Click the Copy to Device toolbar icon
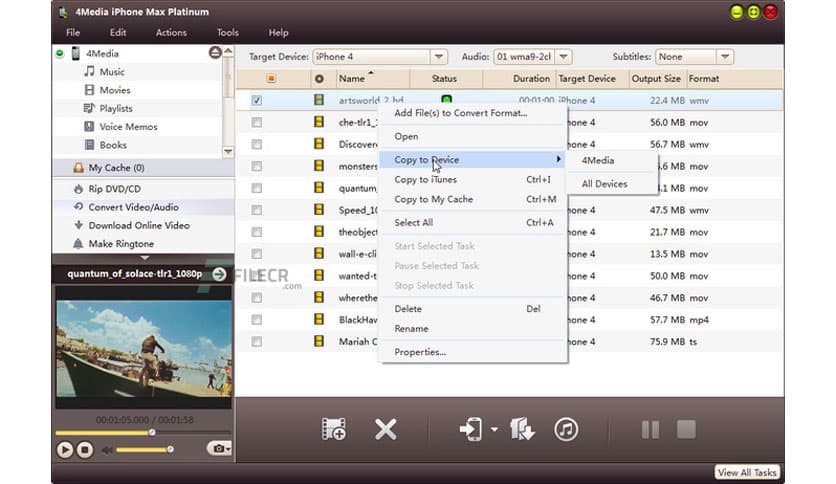 [x=471, y=429]
